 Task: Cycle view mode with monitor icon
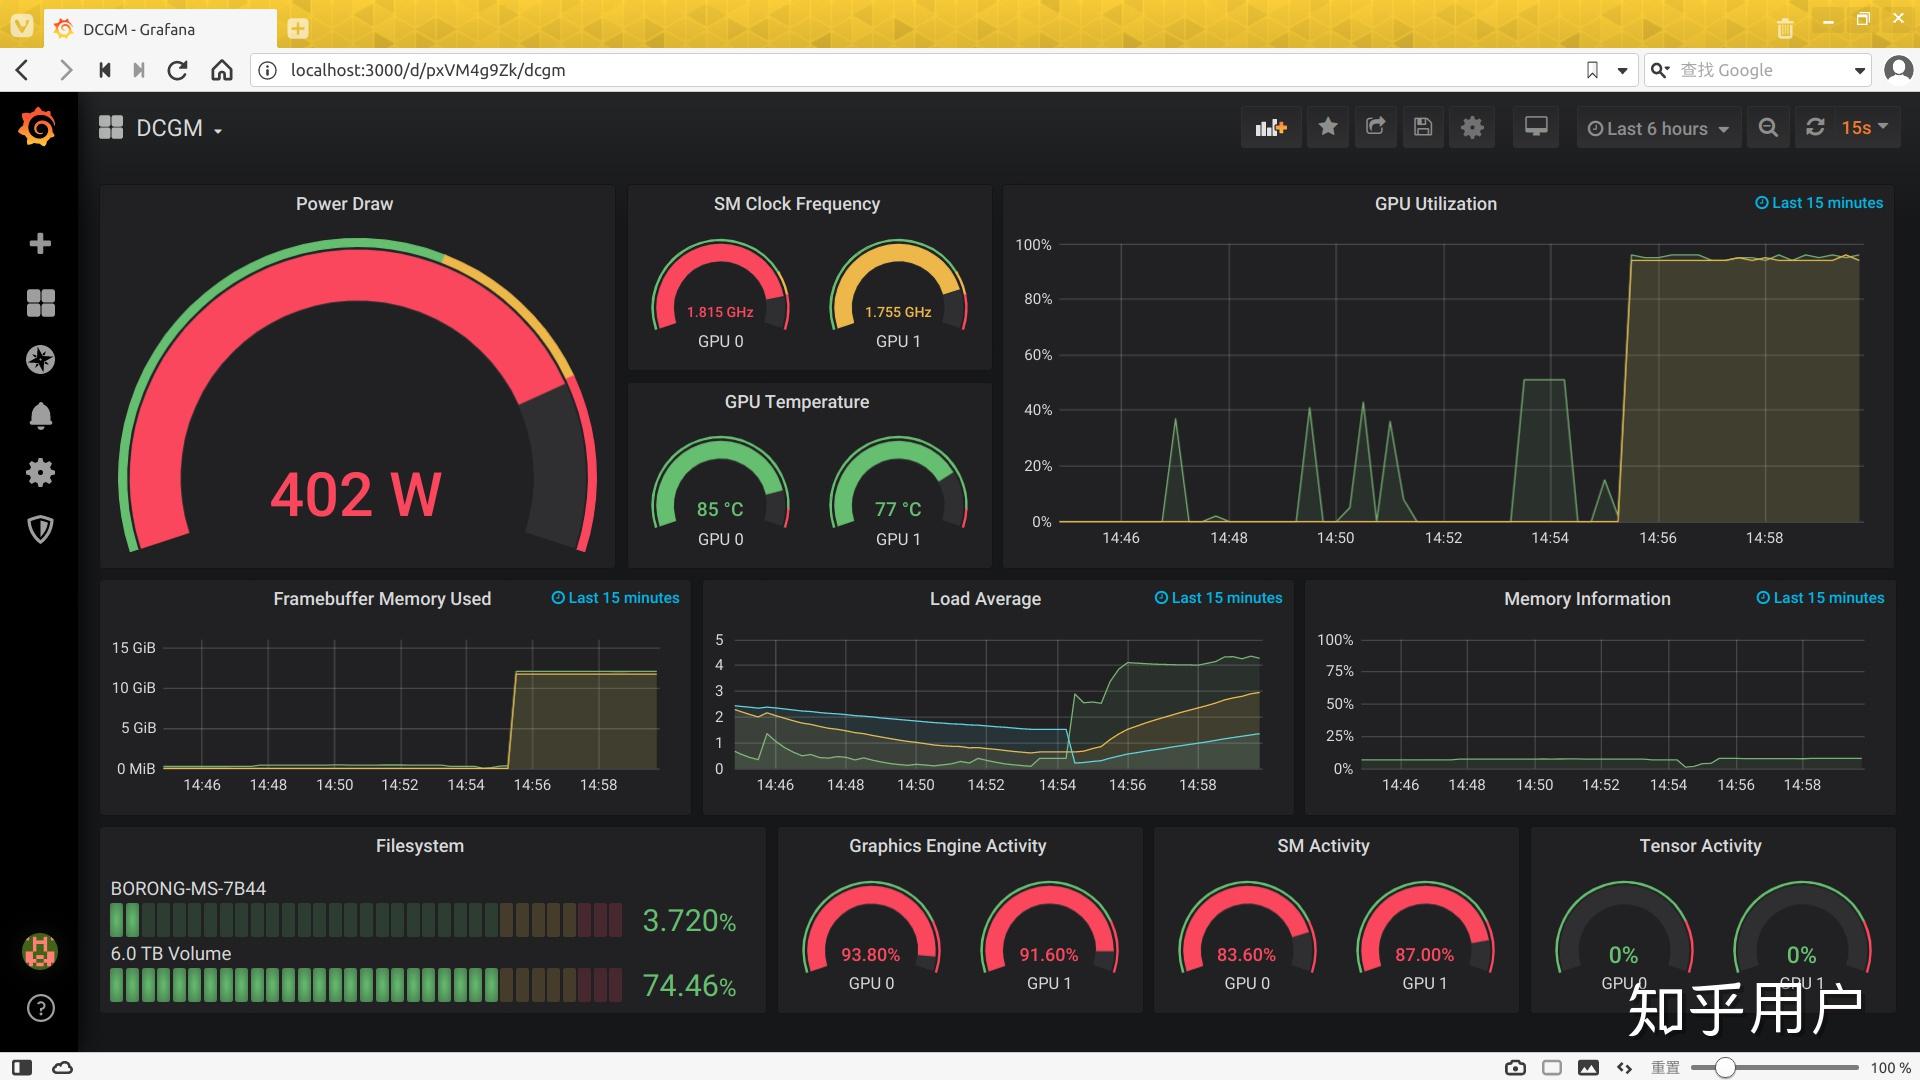[1535, 127]
